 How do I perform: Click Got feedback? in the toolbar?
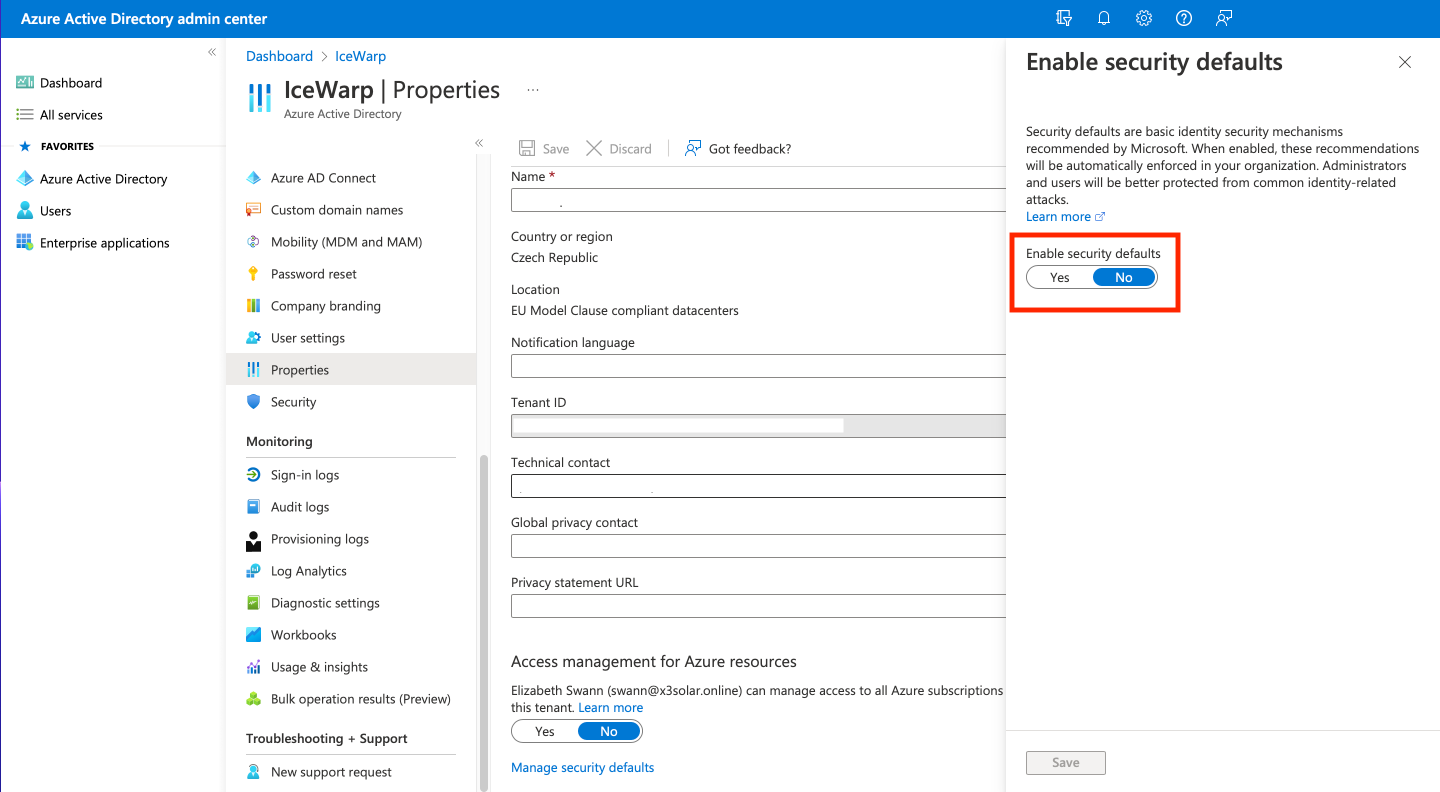pyautogui.click(x=738, y=148)
